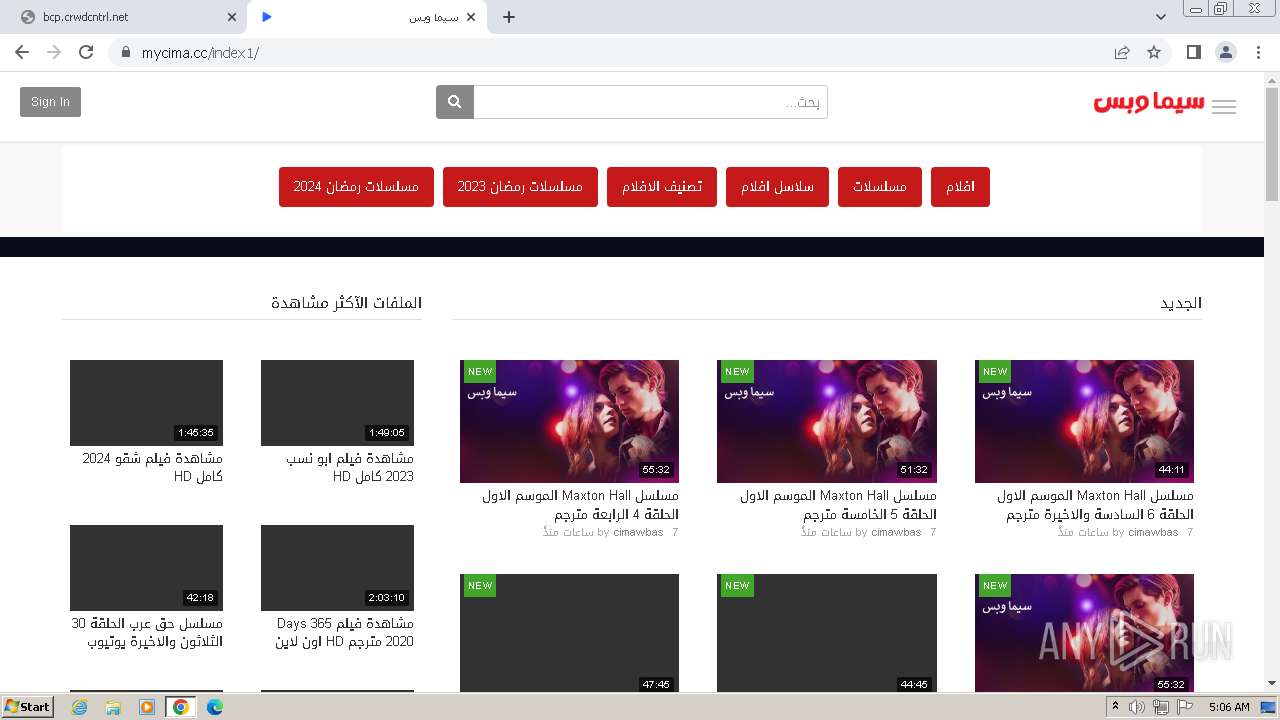Click cimawbas author under episode 4
Image resolution: width=1280 pixels, height=720 pixels.
(x=638, y=533)
